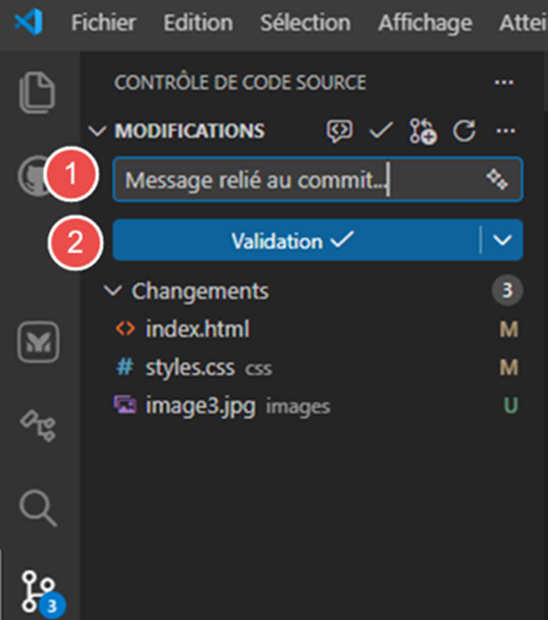Open Source Control view with badge 3
Screen dimensions: 548x620
43,594
